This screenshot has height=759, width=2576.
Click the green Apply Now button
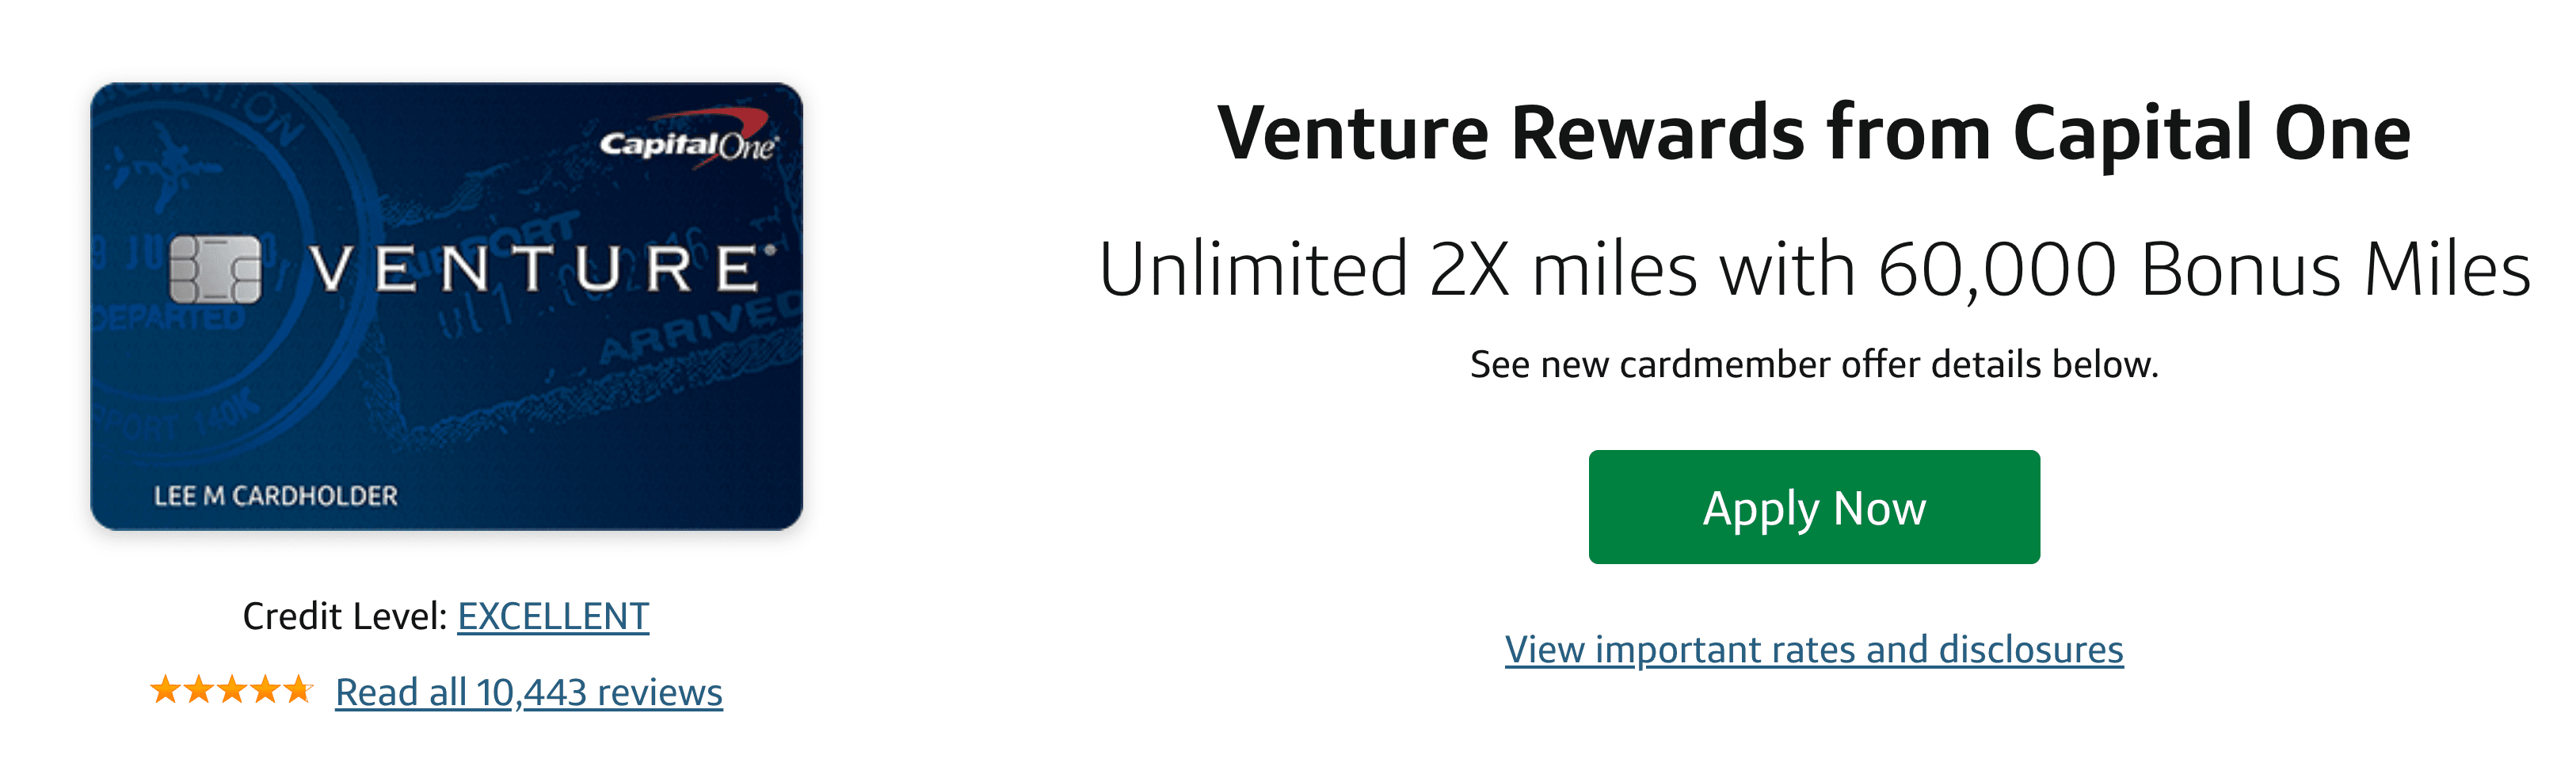(x=1813, y=507)
